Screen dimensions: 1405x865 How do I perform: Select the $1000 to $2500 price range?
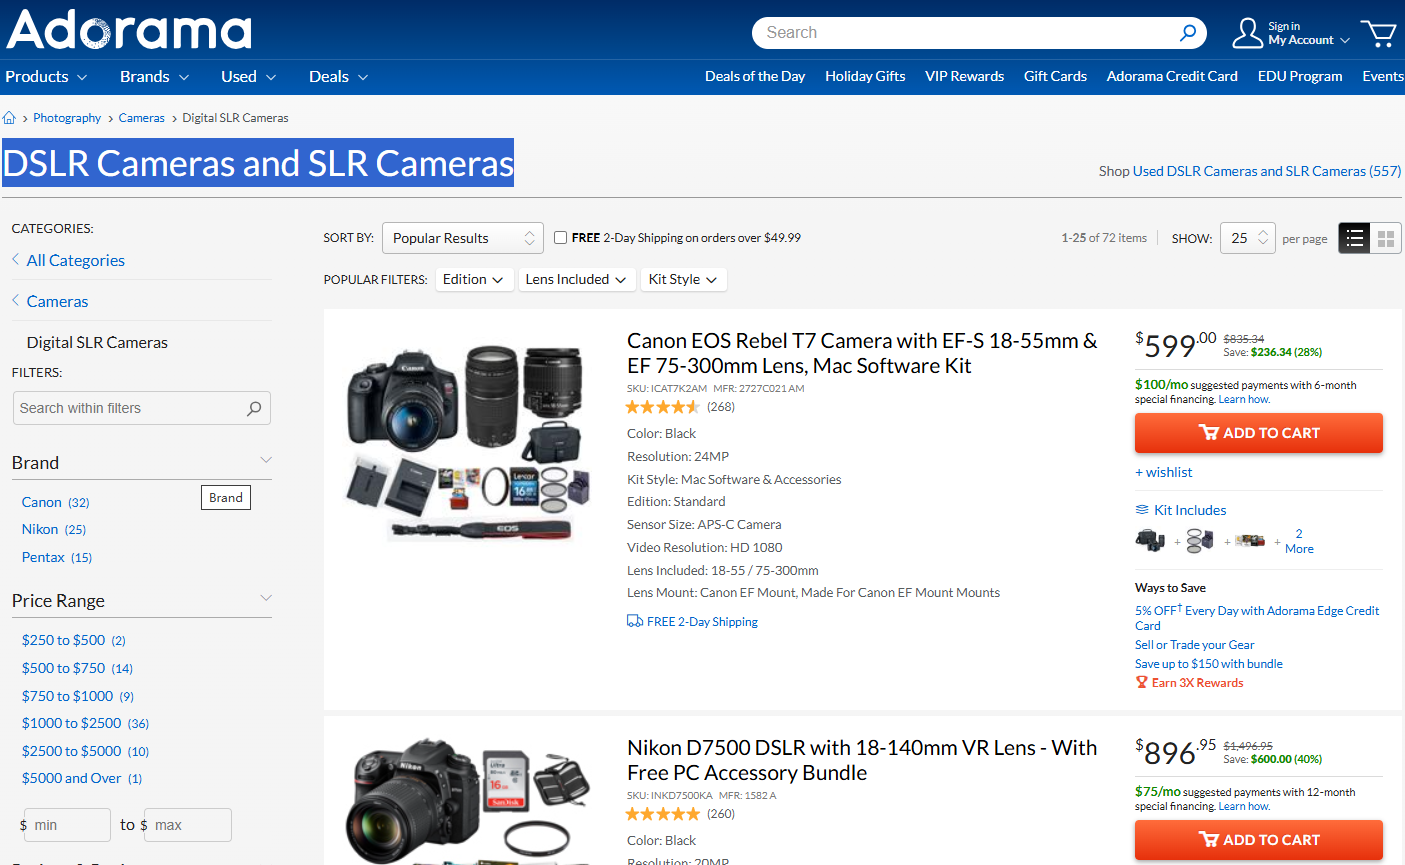click(86, 723)
